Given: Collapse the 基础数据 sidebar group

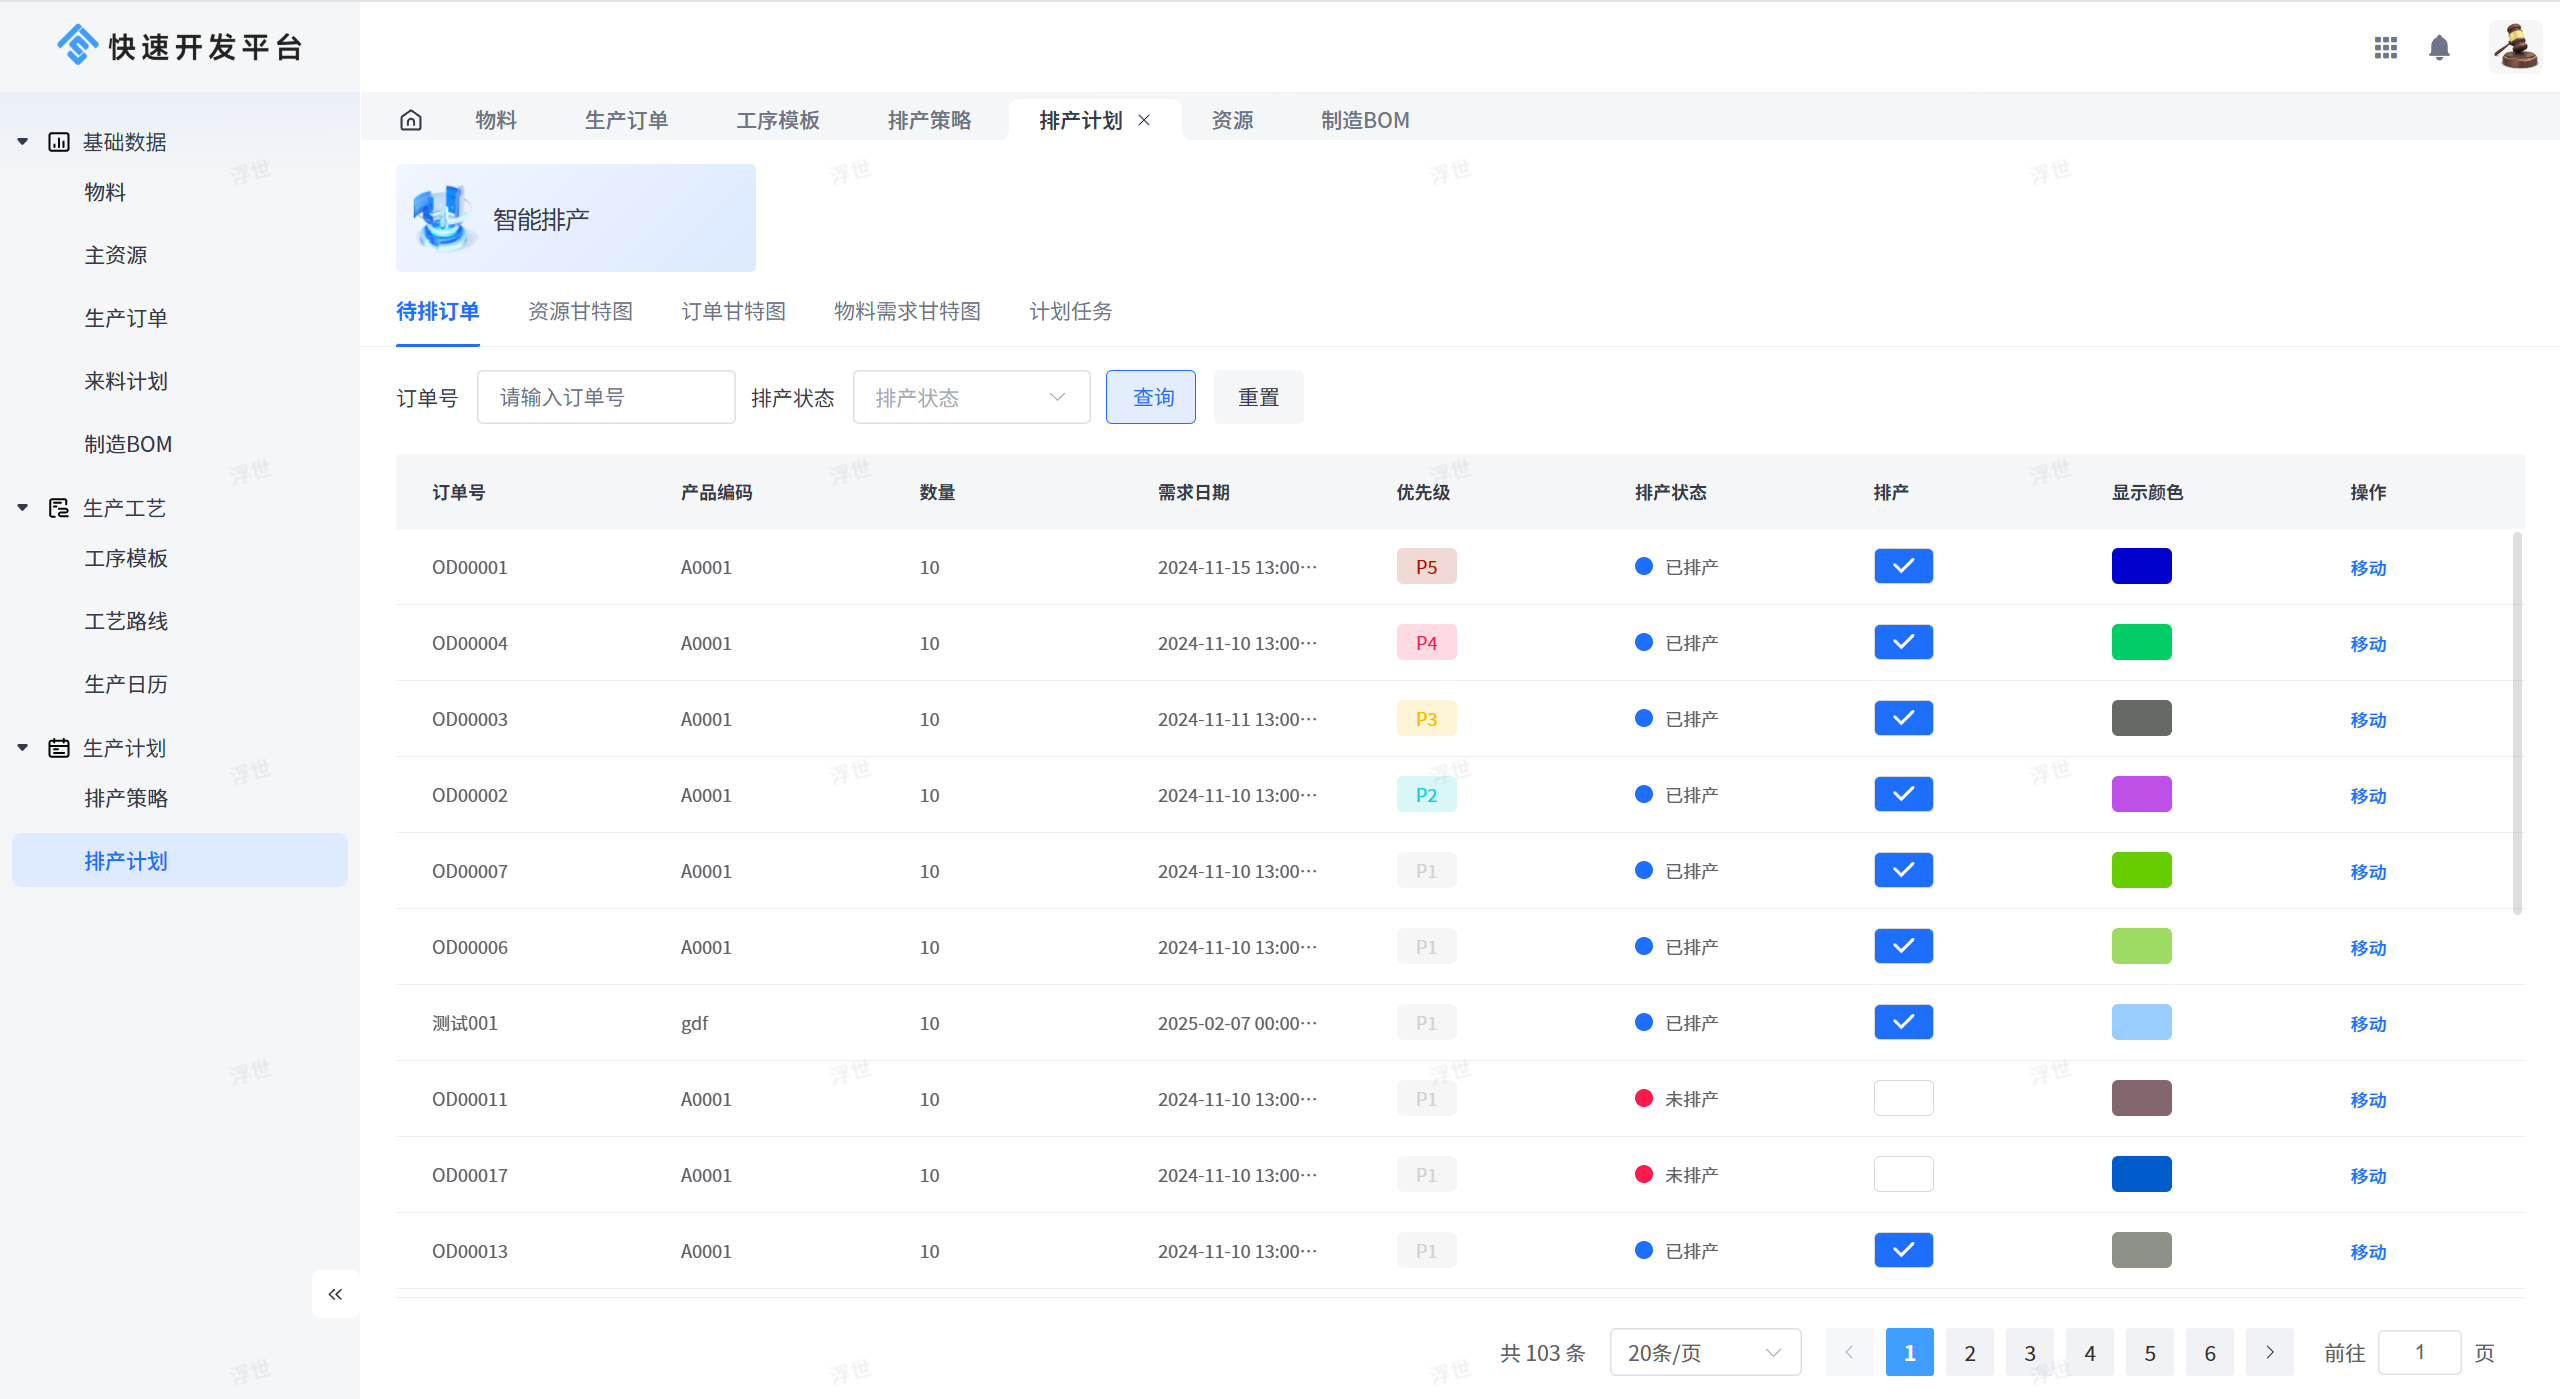Looking at the screenshot, I should pos(23,142).
